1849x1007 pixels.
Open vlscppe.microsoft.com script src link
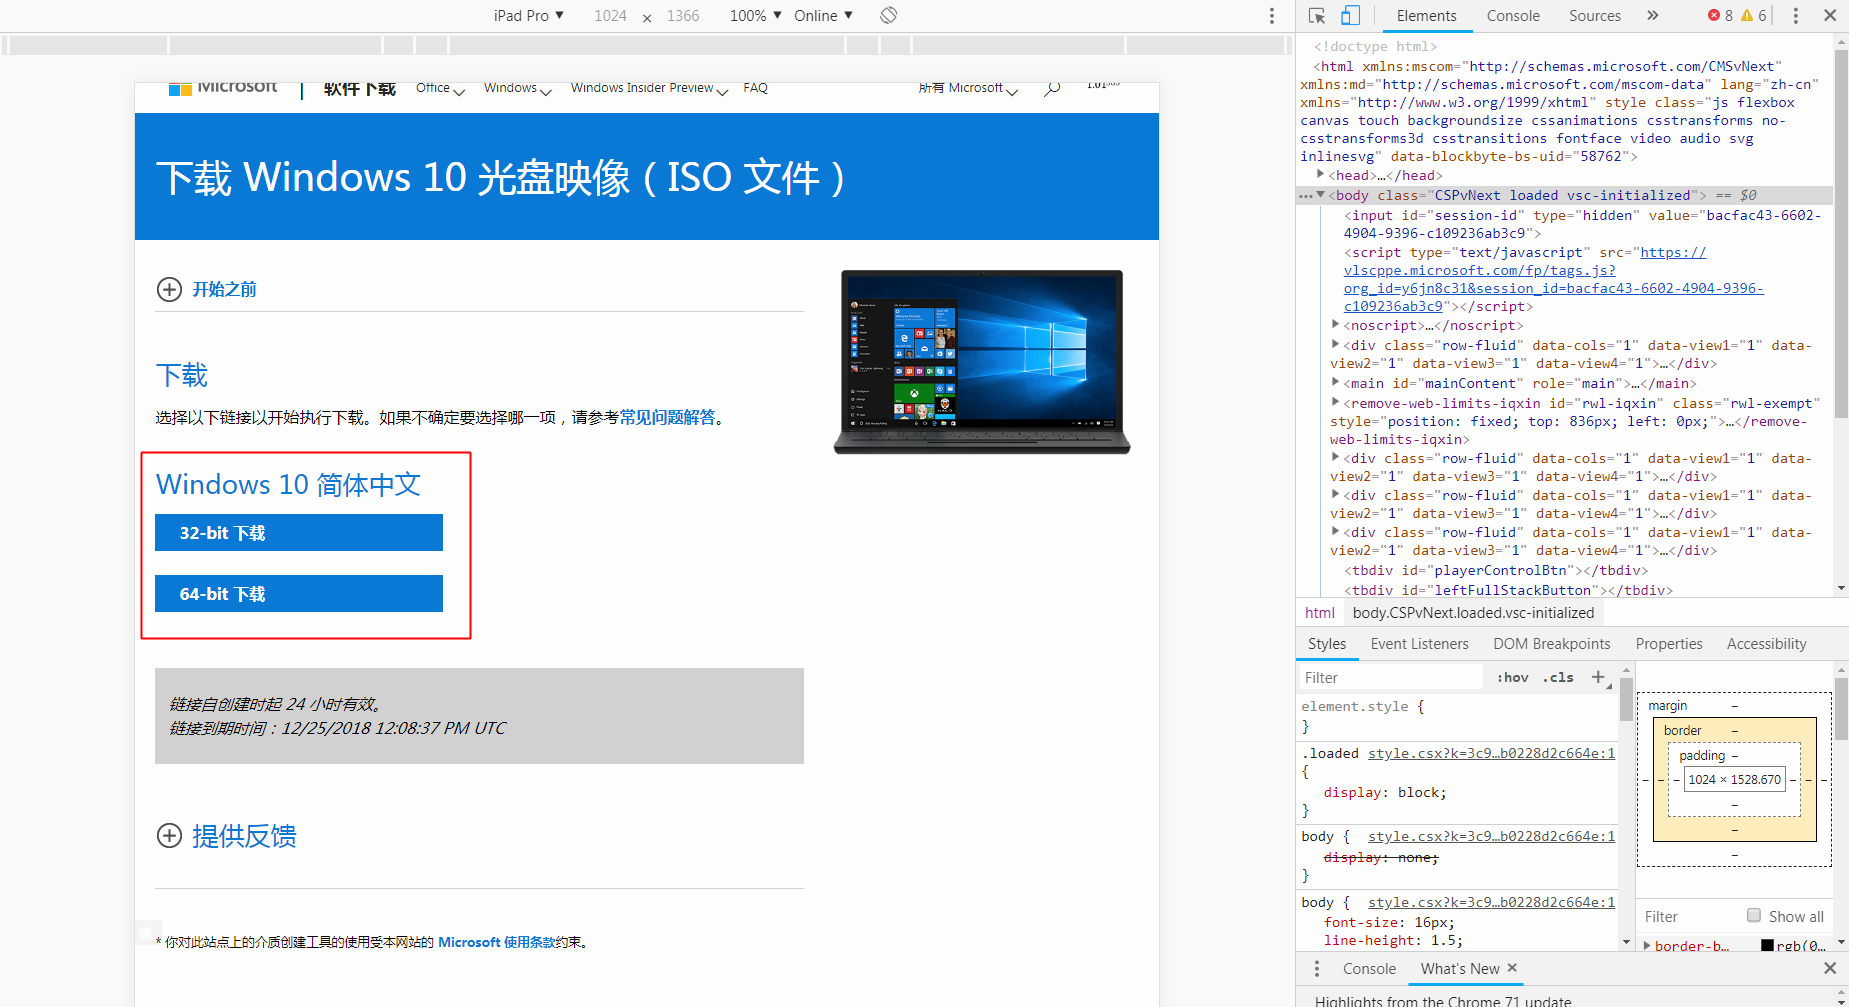(1553, 279)
